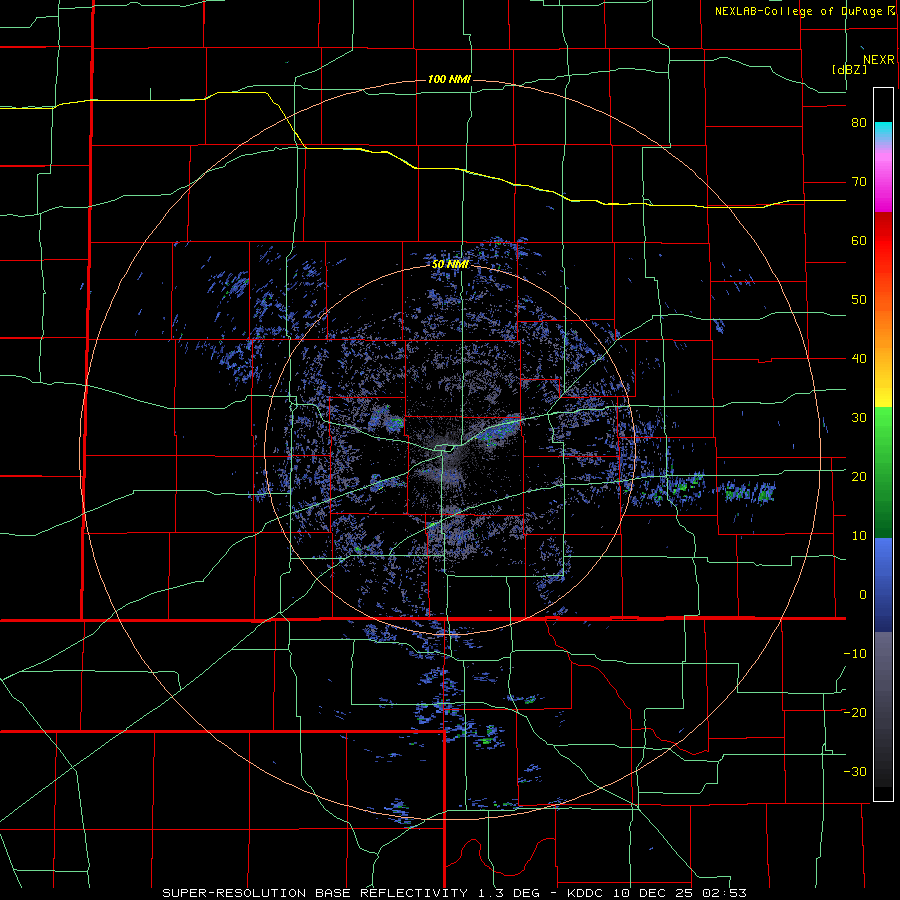Viewport: 900px width, 900px height.
Task: Click the "0" value on the dBZ scale
Action: point(863,595)
